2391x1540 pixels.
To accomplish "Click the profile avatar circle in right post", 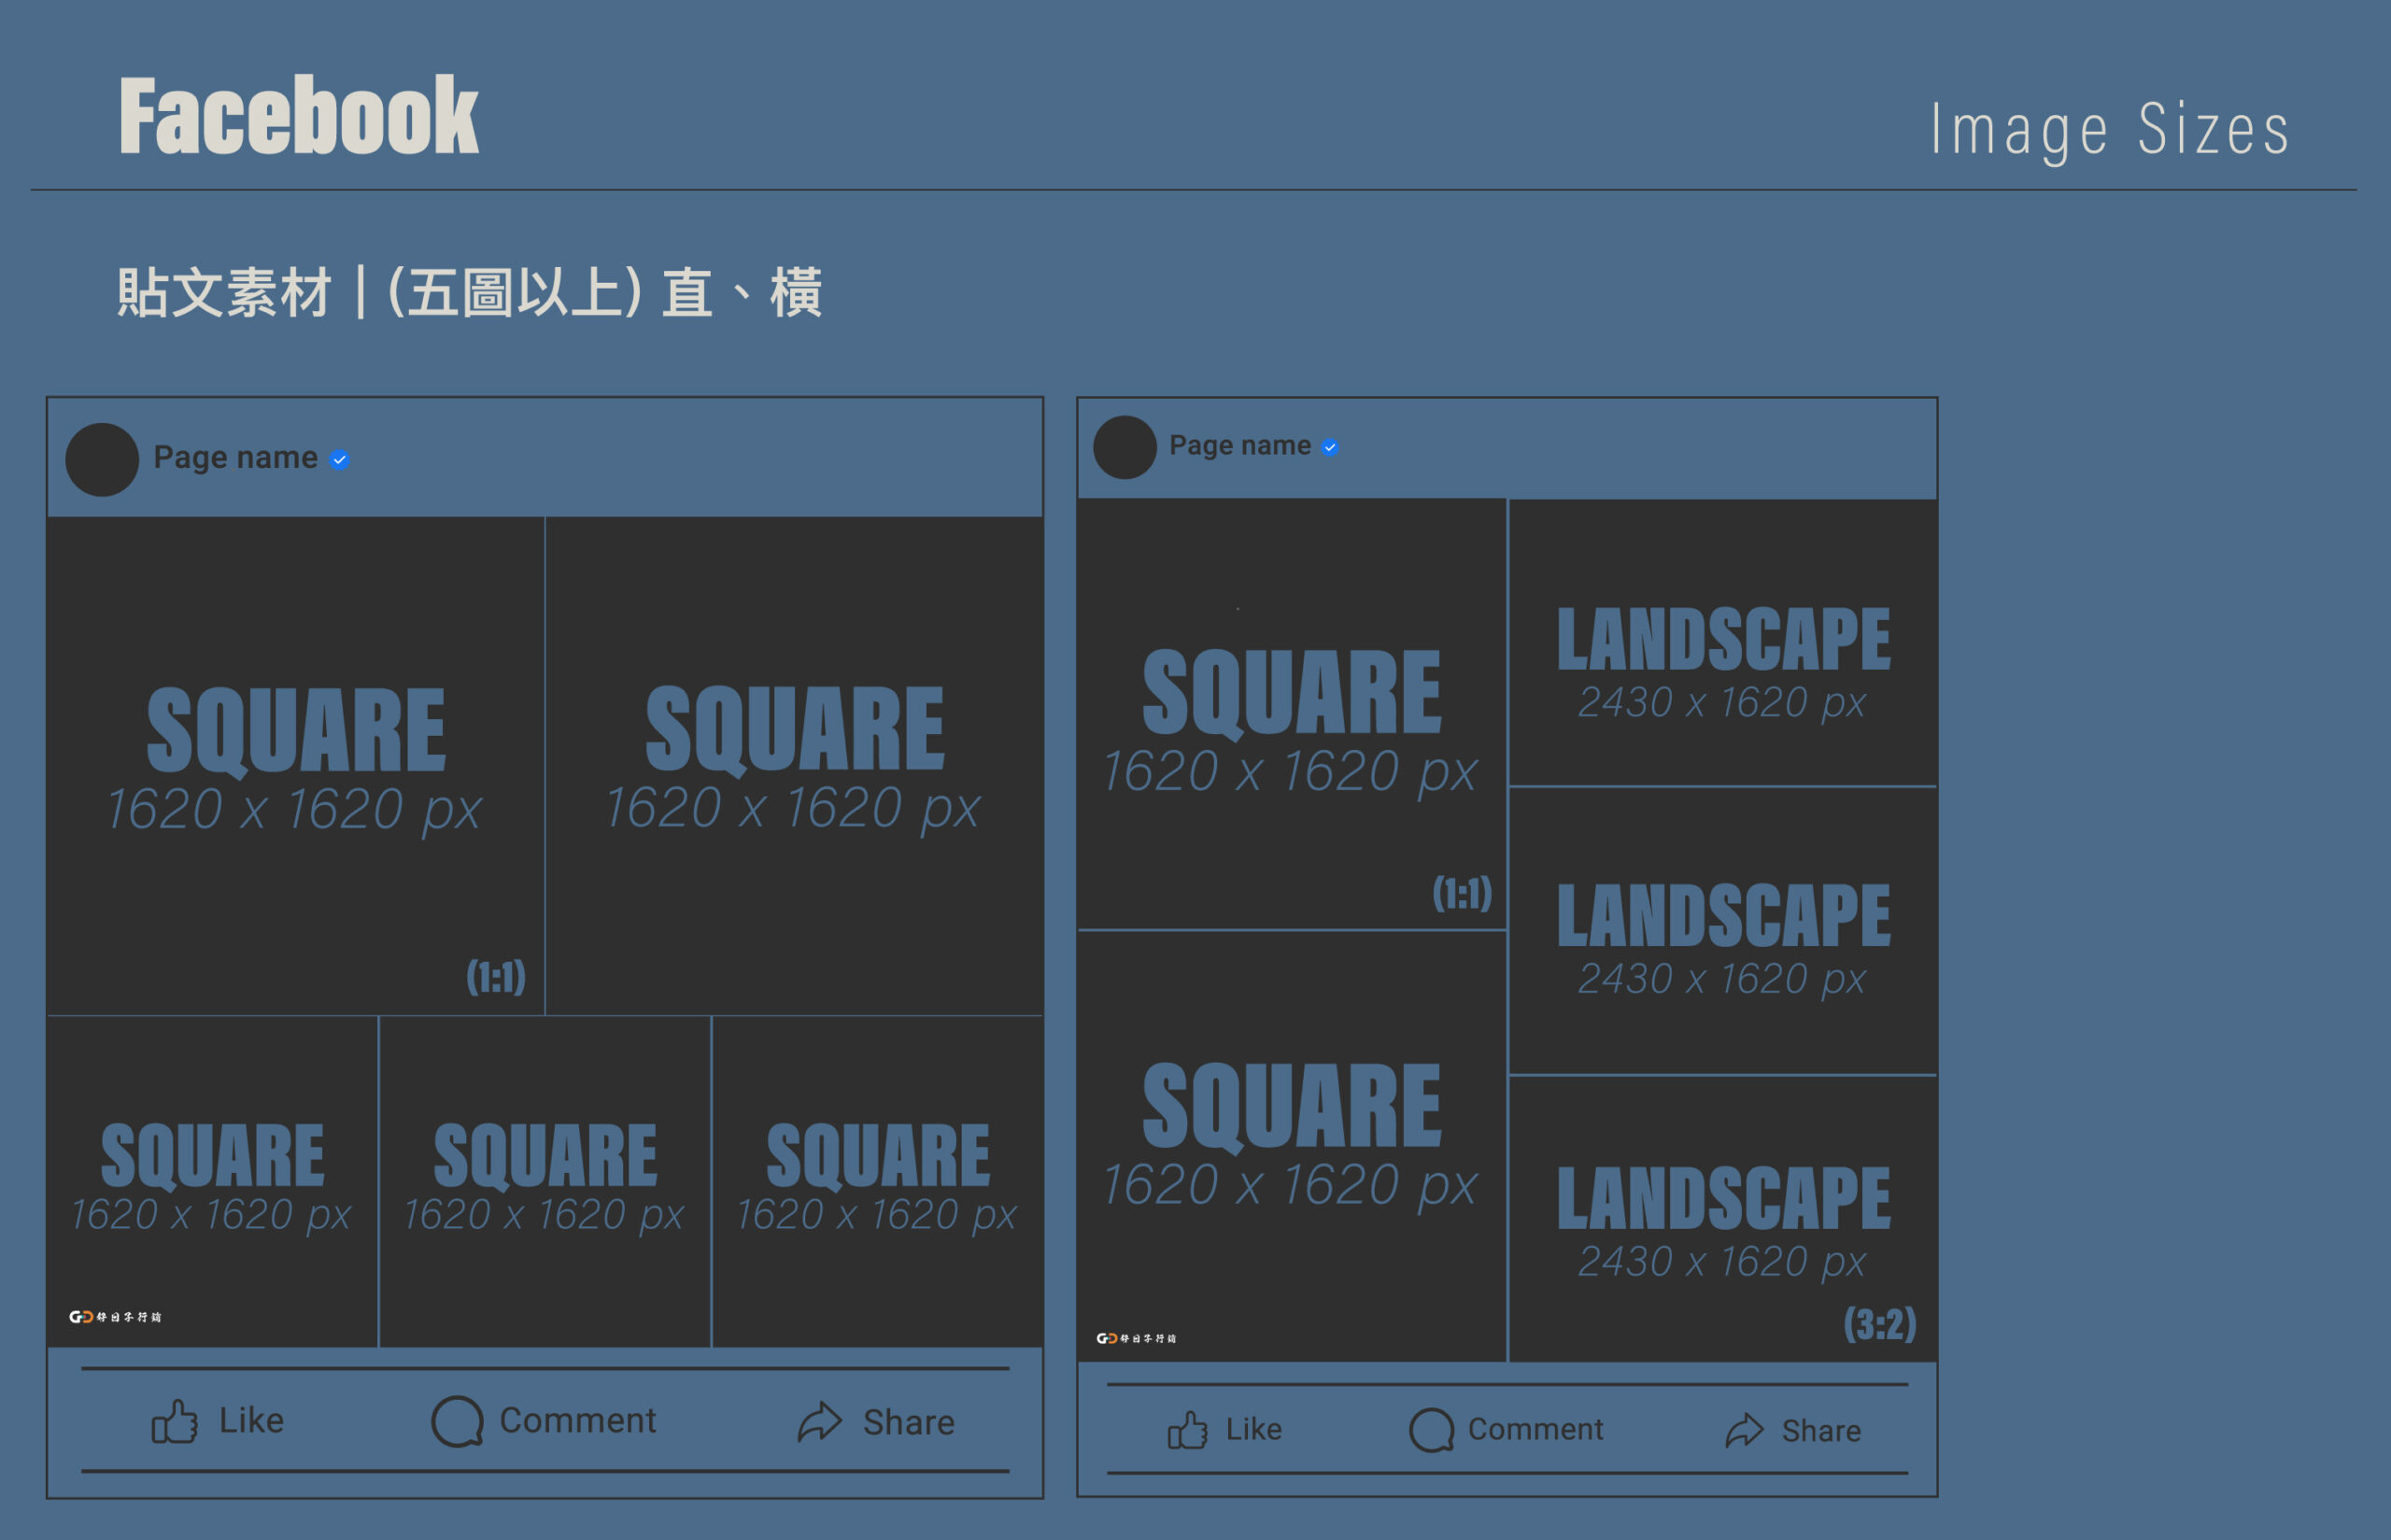I will pos(1125,447).
